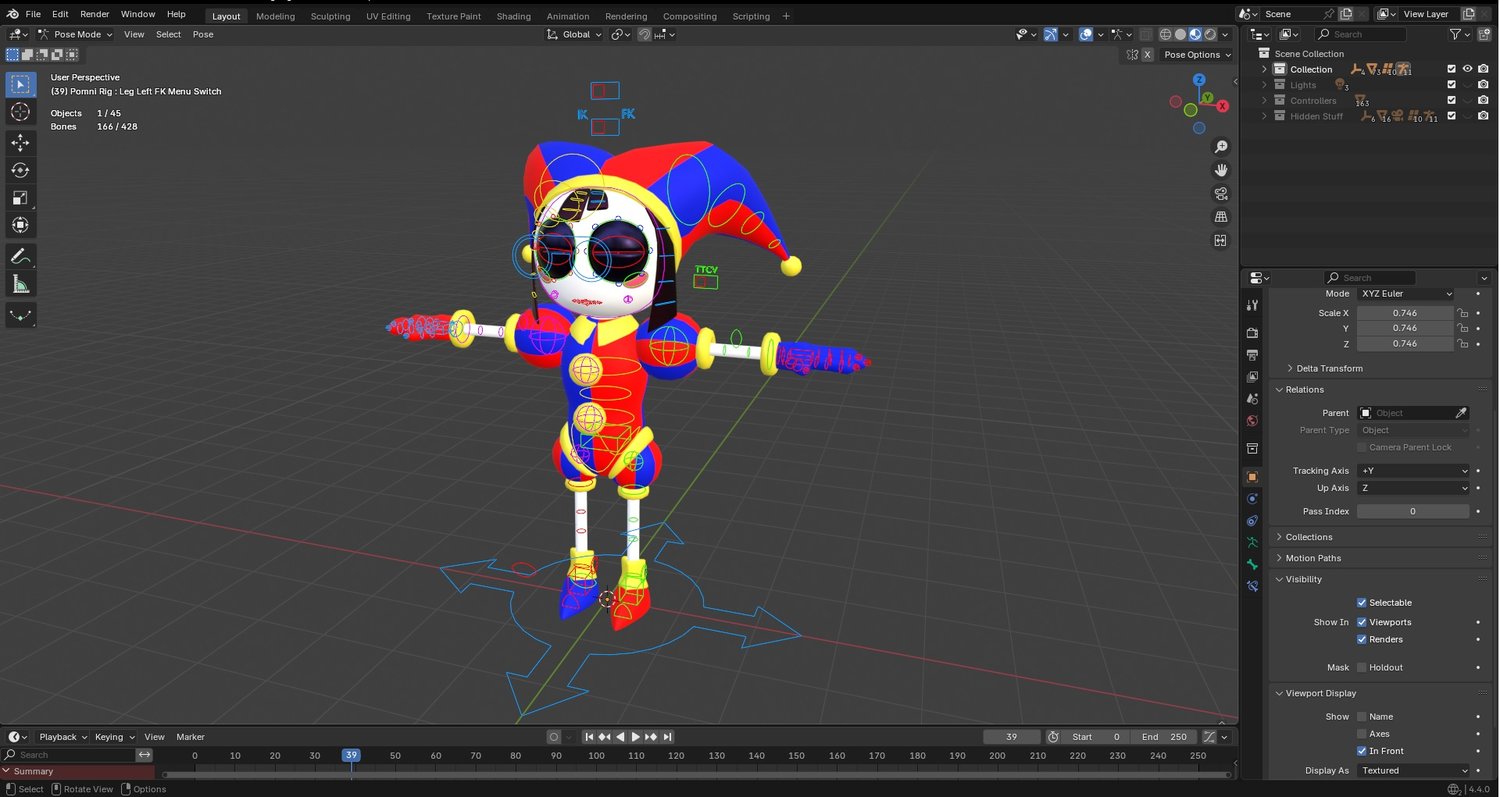Switch to the Shading workspace tab

click(513, 16)
